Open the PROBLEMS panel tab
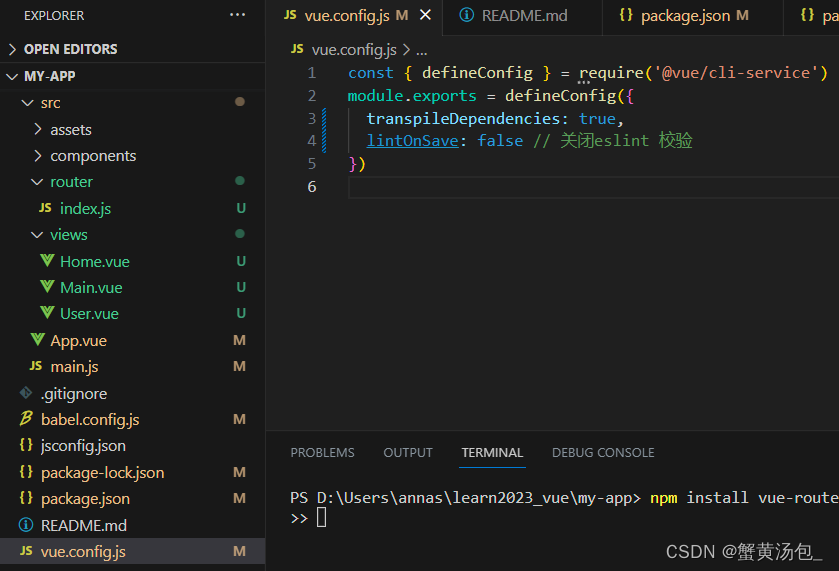This screenshot has height=571, width=839. click(322, 453)
